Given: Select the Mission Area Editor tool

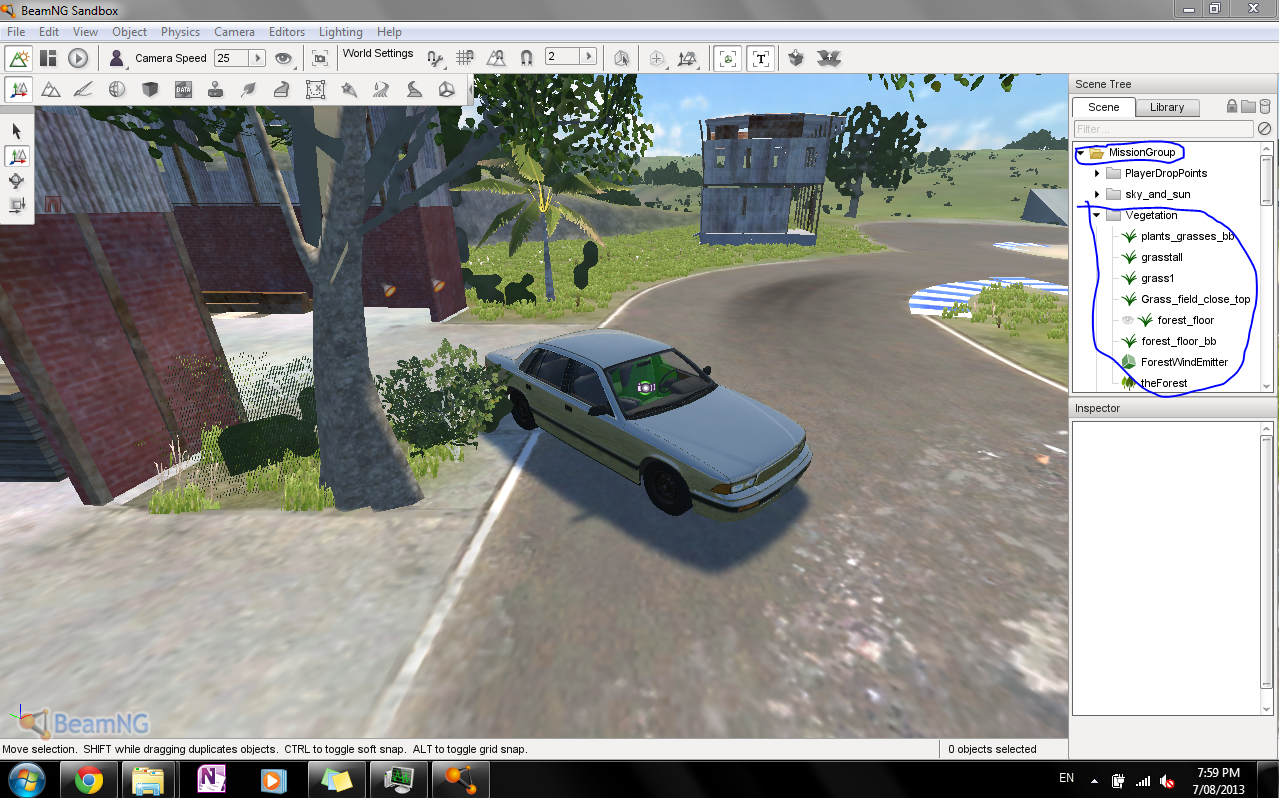Looking at the screenshot, I should pos(314,90).
